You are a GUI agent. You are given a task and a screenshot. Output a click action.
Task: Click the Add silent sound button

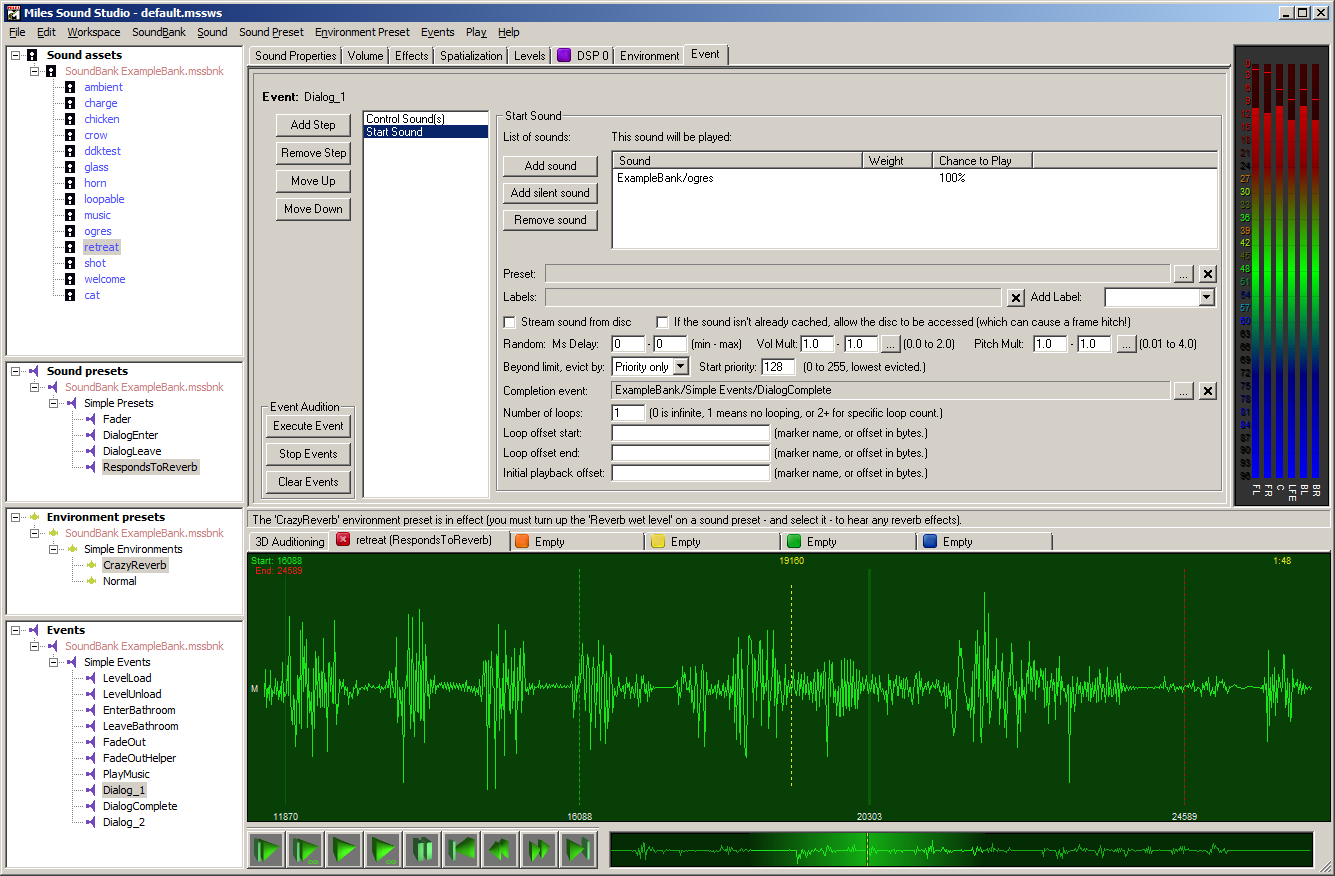point(550,193)
